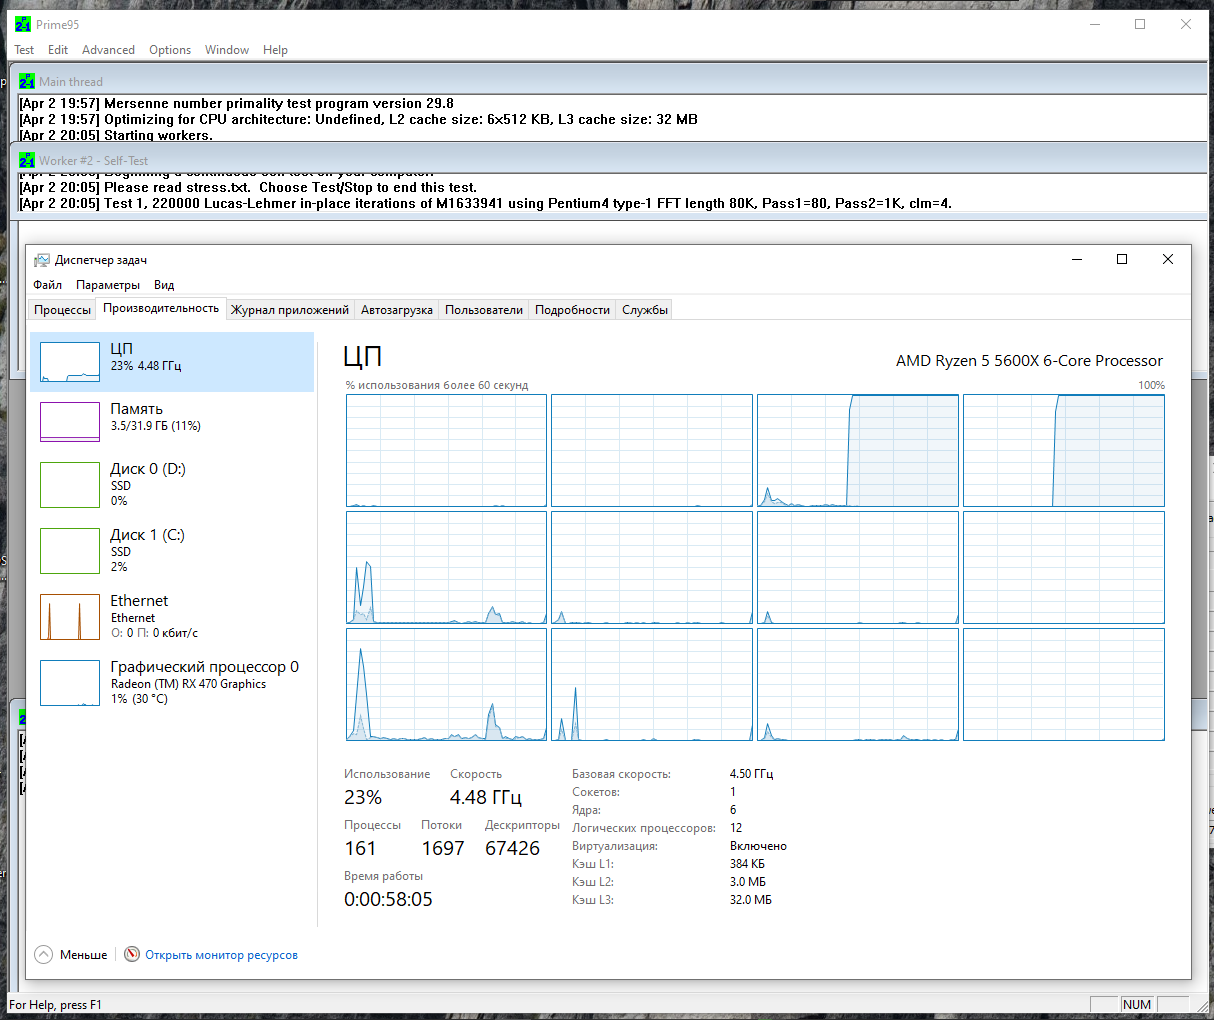Select the Производительность tab
1214x1020 pixels.
(x=161, y=308)
